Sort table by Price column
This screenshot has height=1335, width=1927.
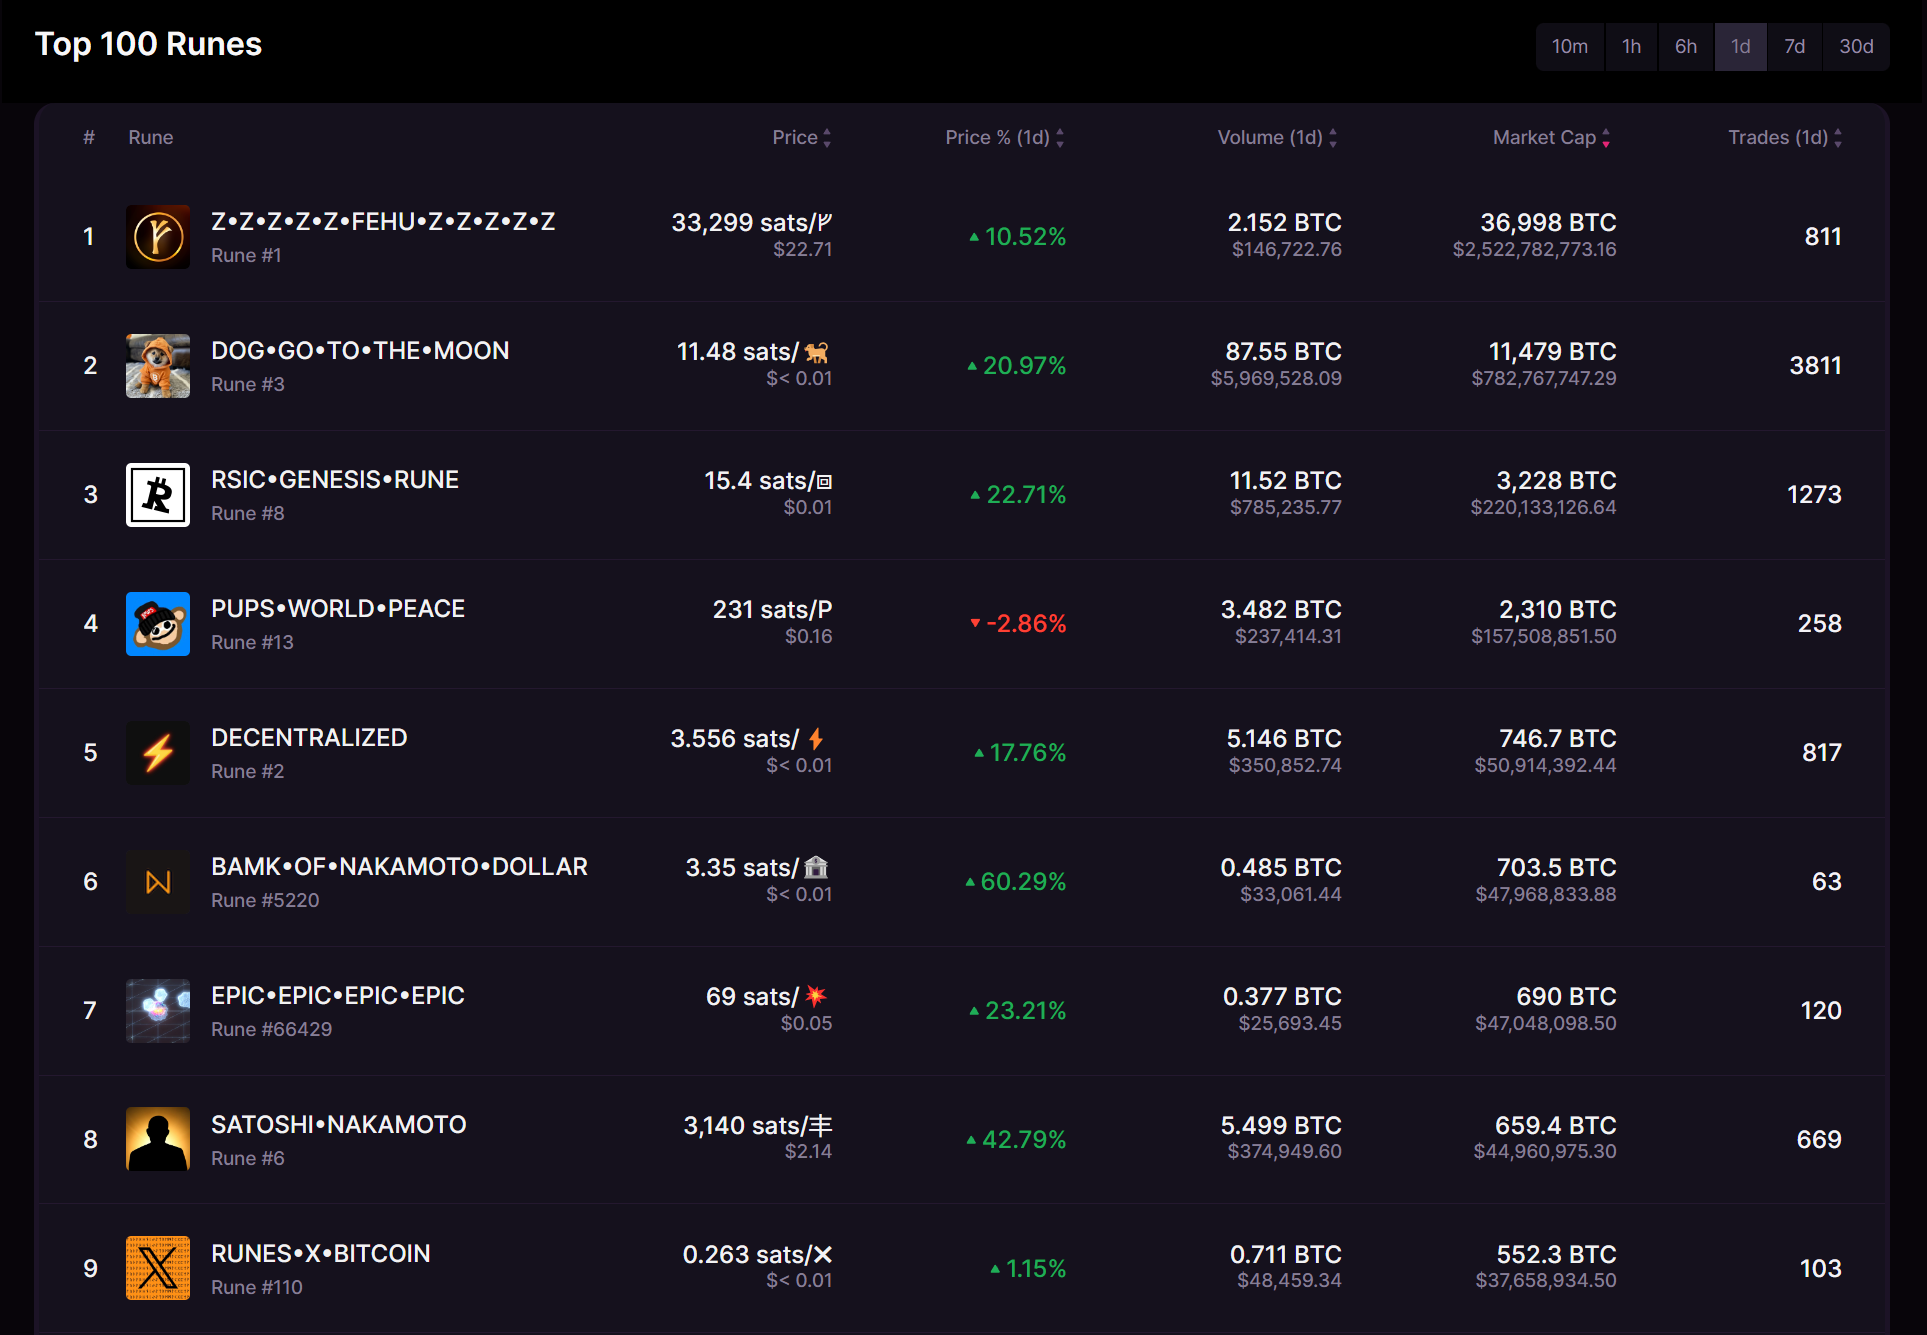[801, 138]
